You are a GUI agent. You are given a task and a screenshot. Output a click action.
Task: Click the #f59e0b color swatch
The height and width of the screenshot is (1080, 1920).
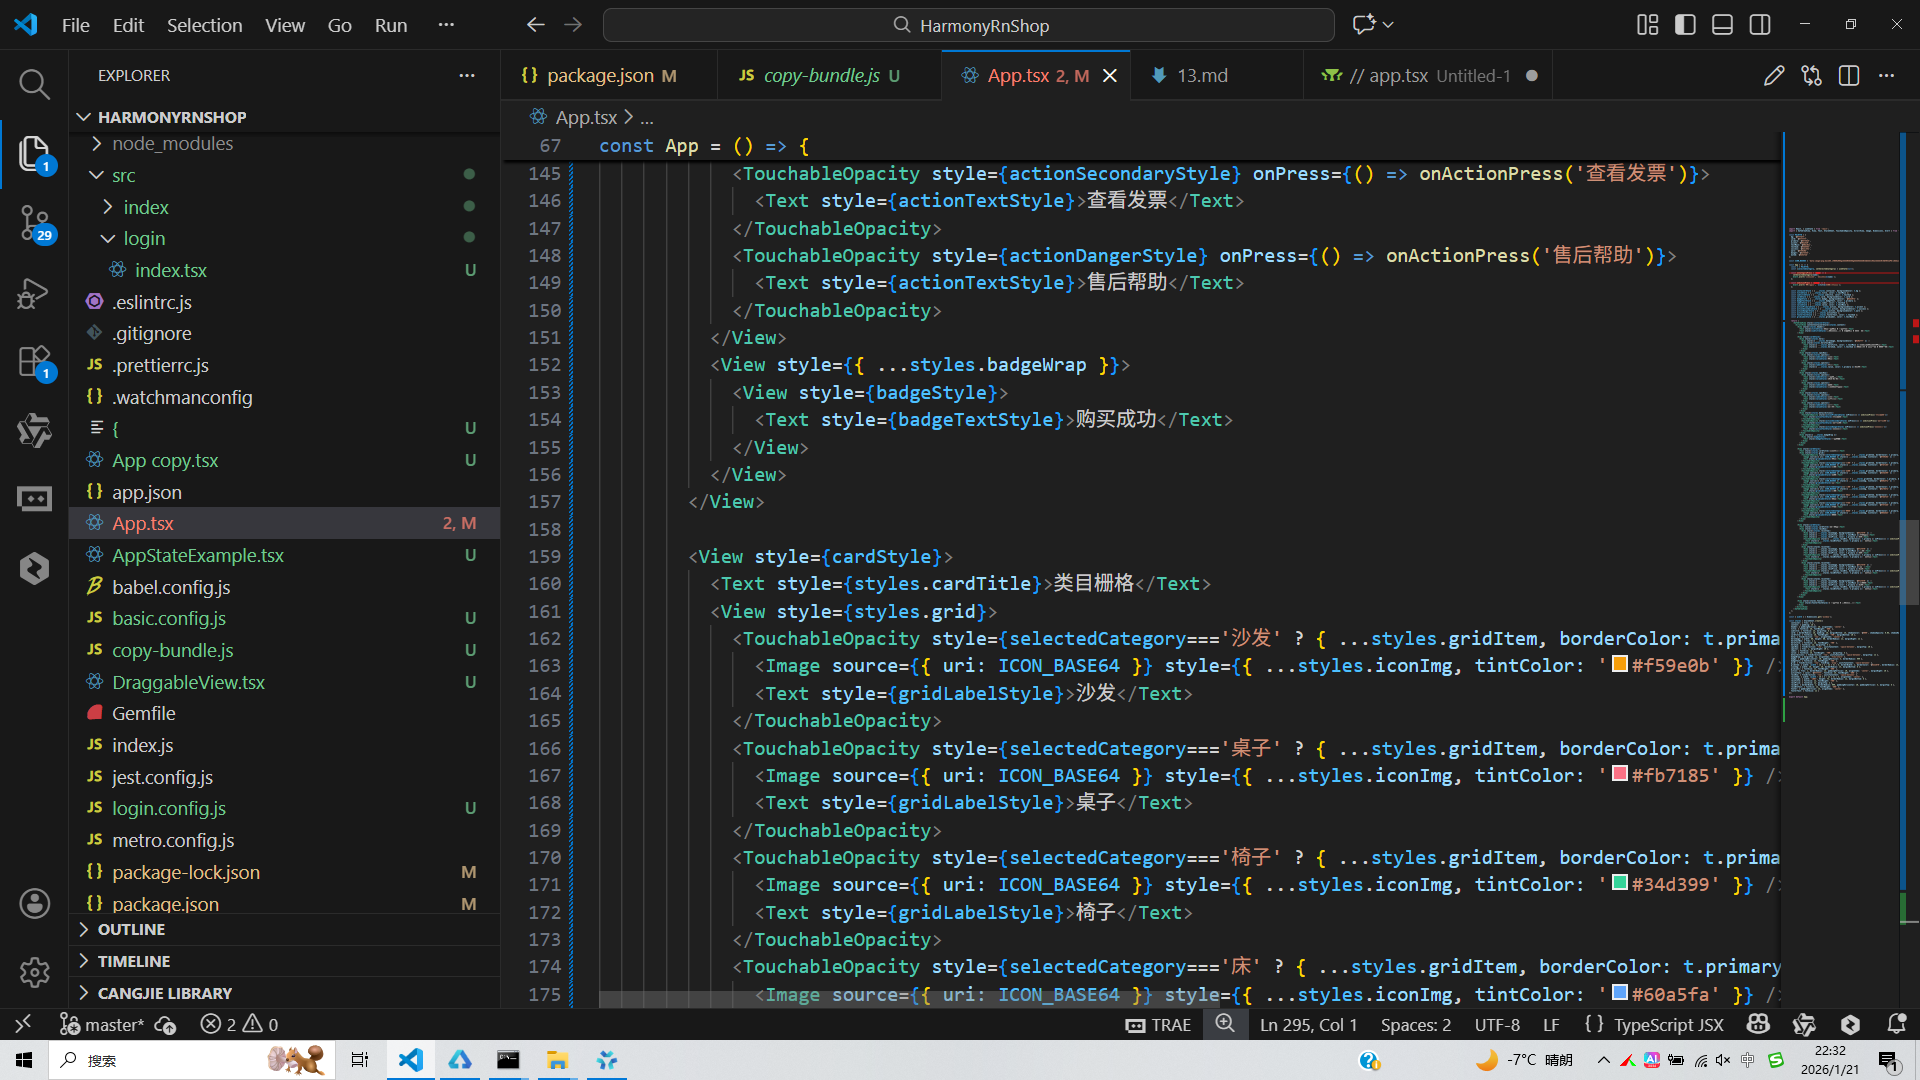1620,665
